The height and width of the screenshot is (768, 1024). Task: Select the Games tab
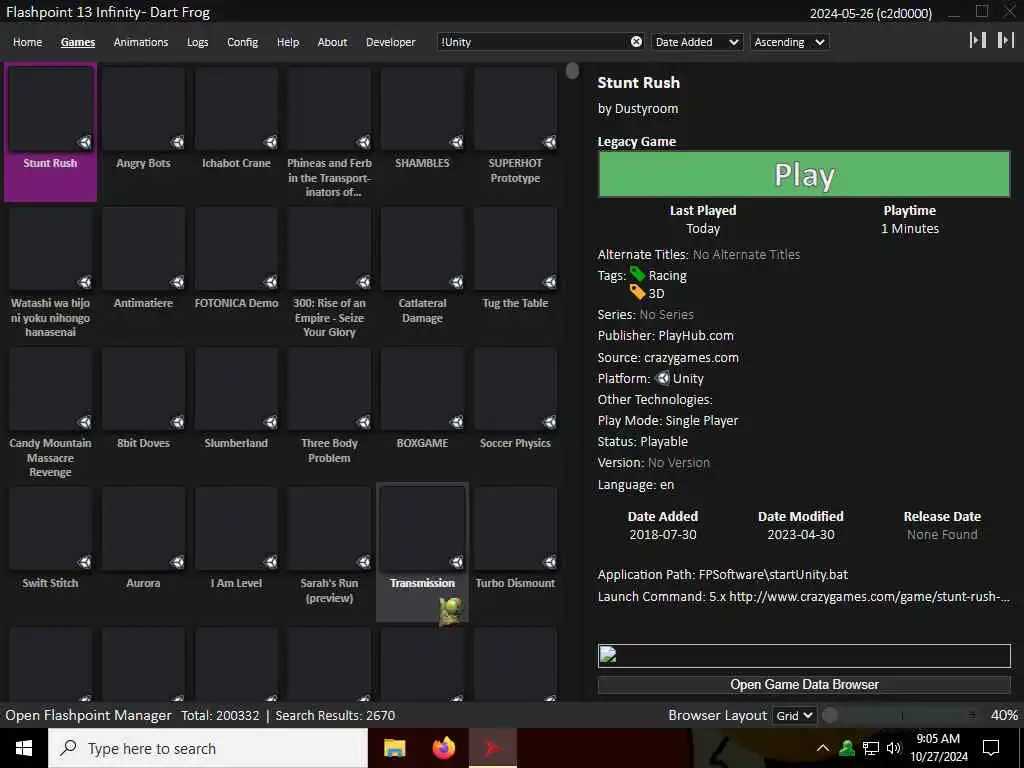(x=78, y=42)
